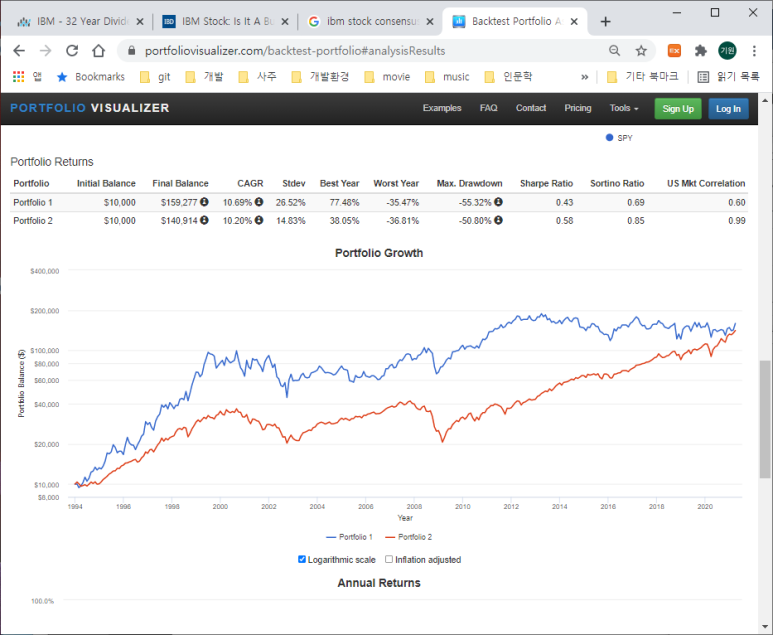773x635 pixels.
Task: Open the 개발 bookmark folder
Action: [x=204, y=77]
